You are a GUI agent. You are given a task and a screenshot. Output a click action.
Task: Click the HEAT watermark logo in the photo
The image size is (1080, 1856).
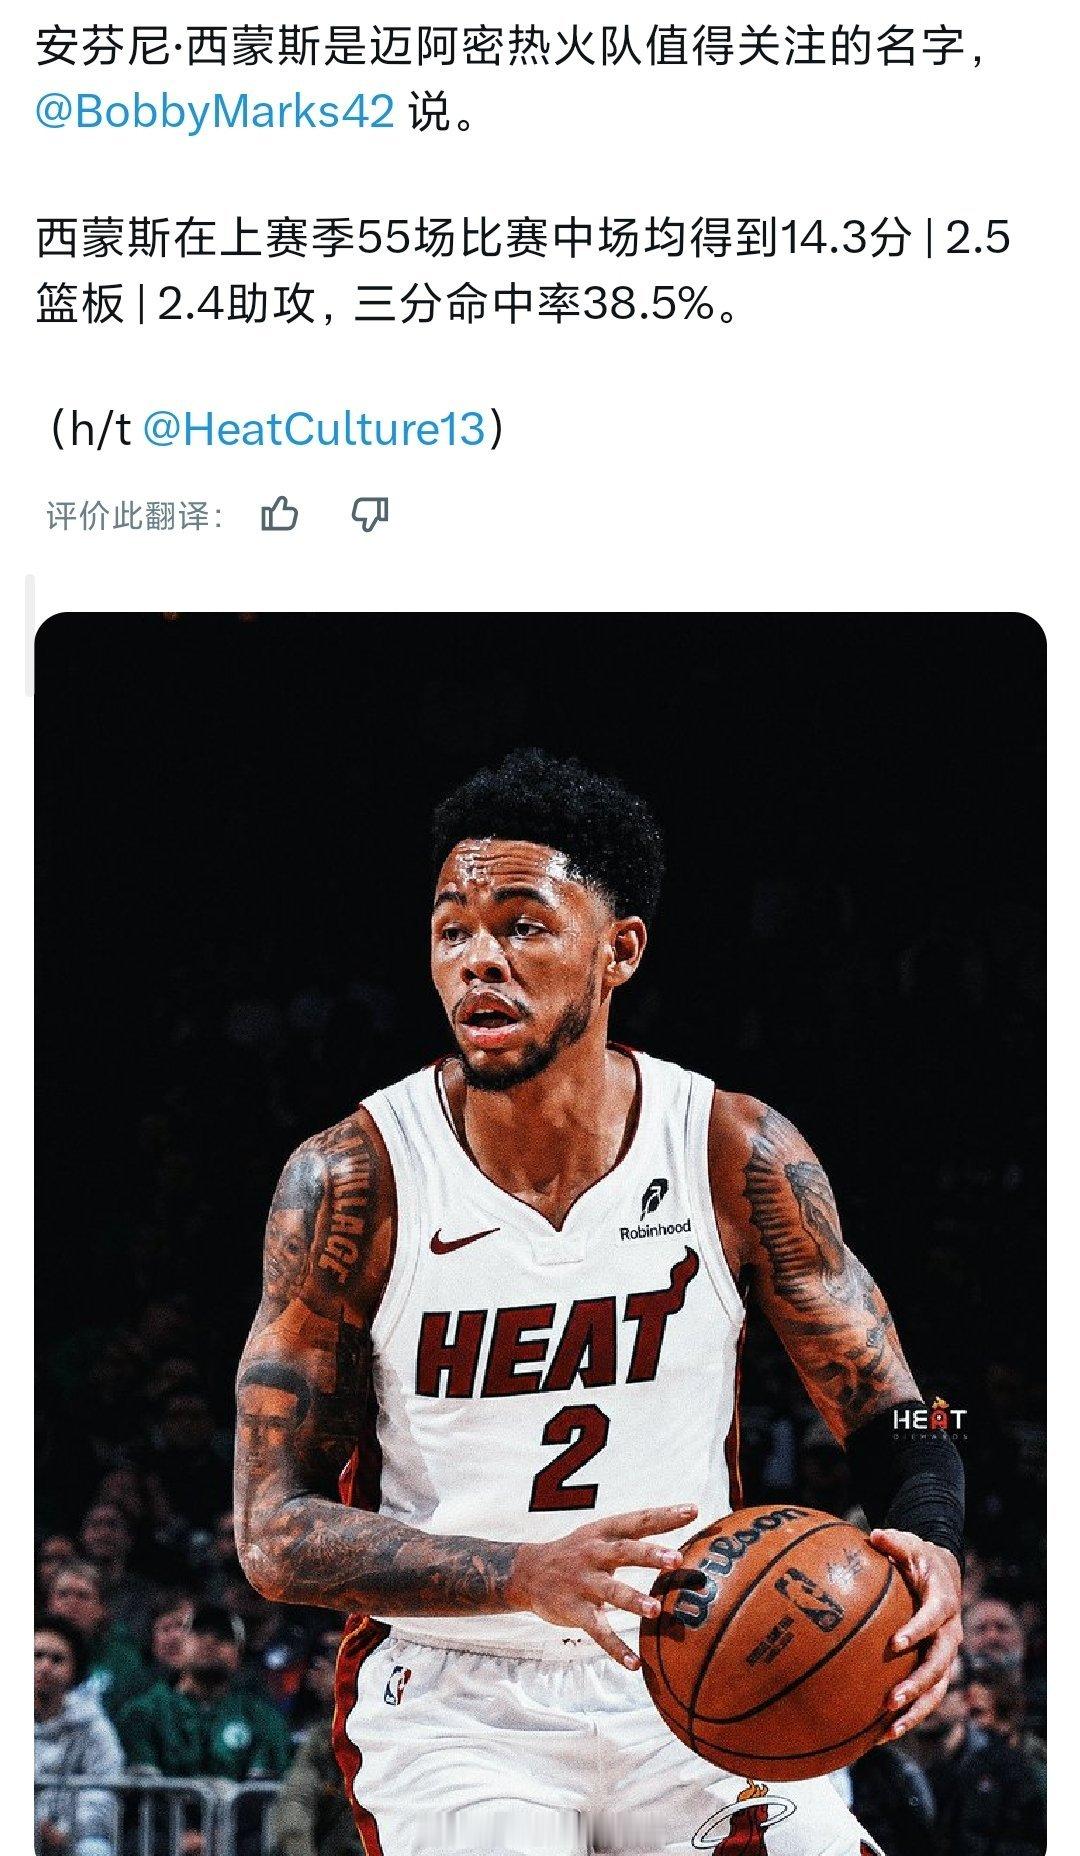pyautogui.click(x=929, y=1423)
